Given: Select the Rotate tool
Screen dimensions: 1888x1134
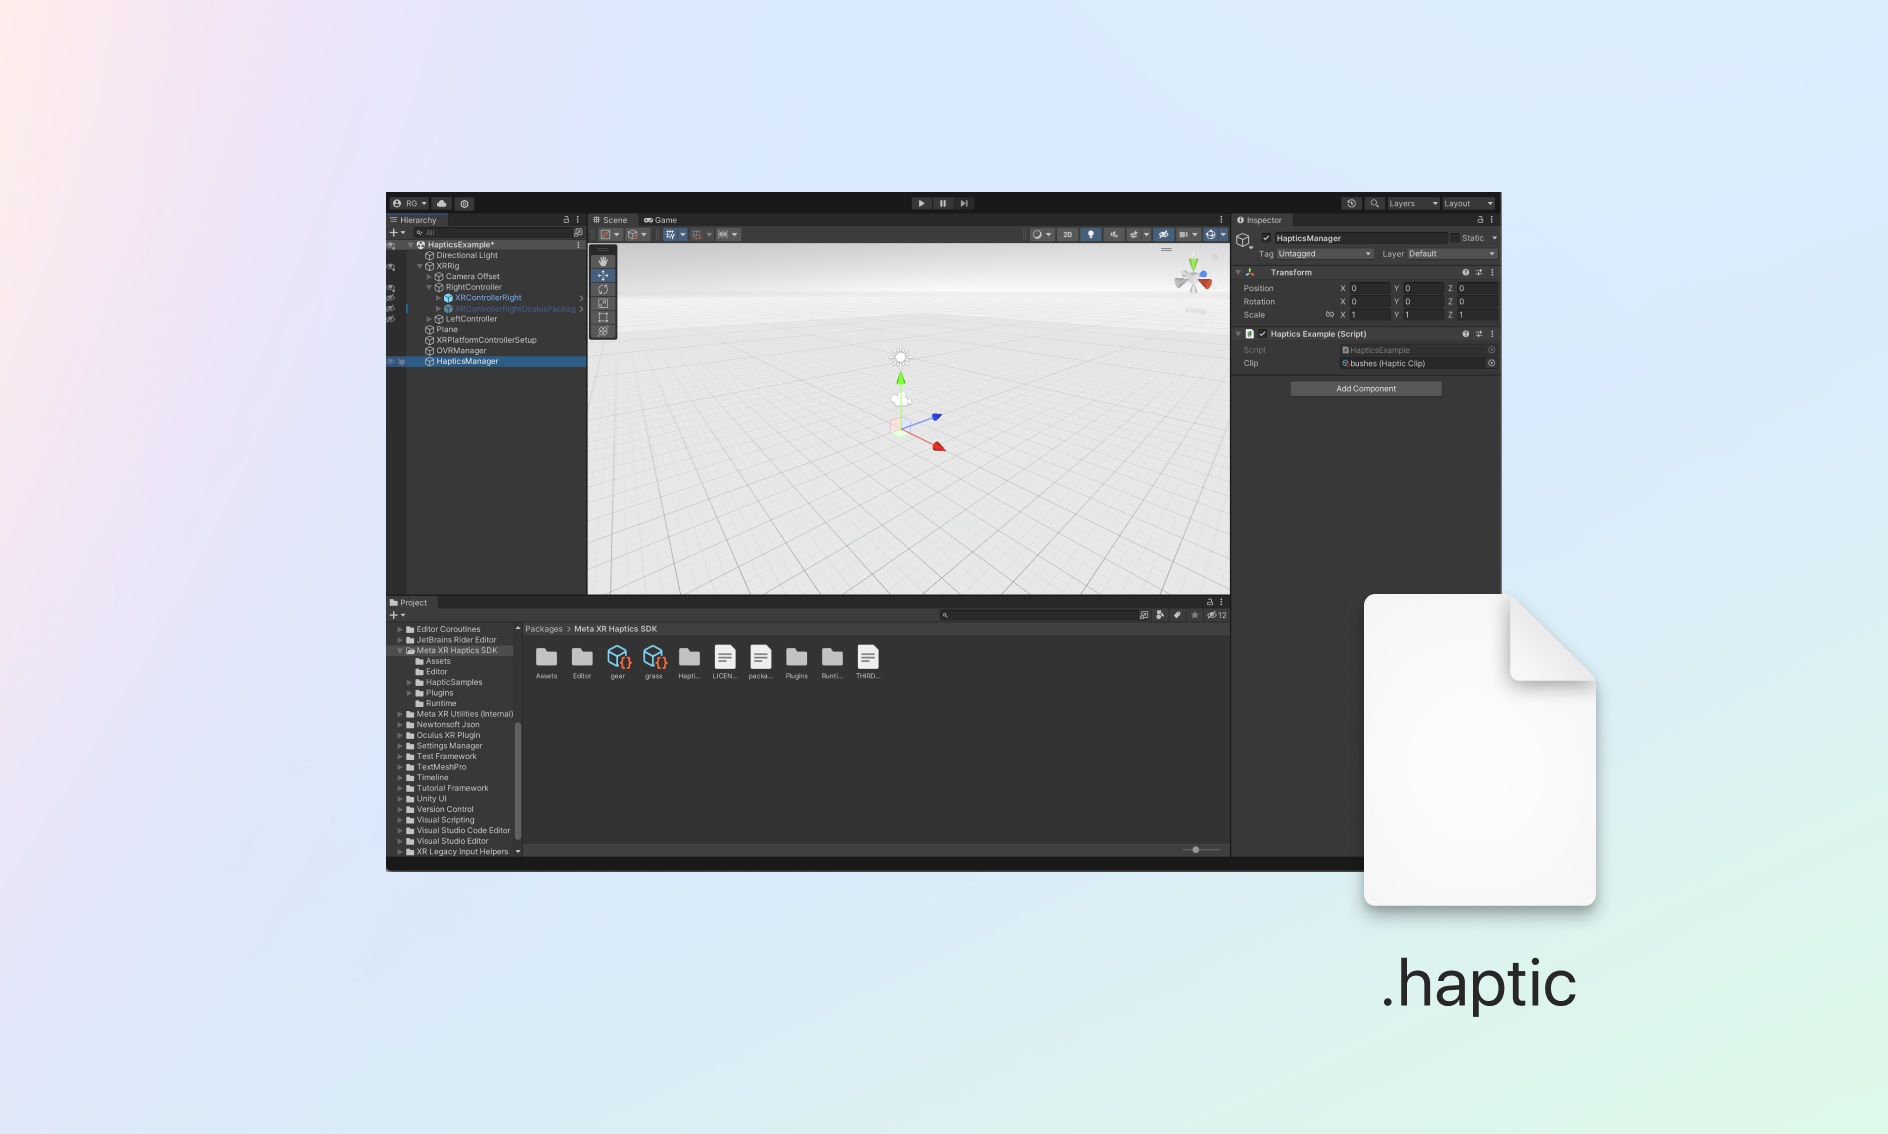Looking at the screenshot, I should [603, 290].
